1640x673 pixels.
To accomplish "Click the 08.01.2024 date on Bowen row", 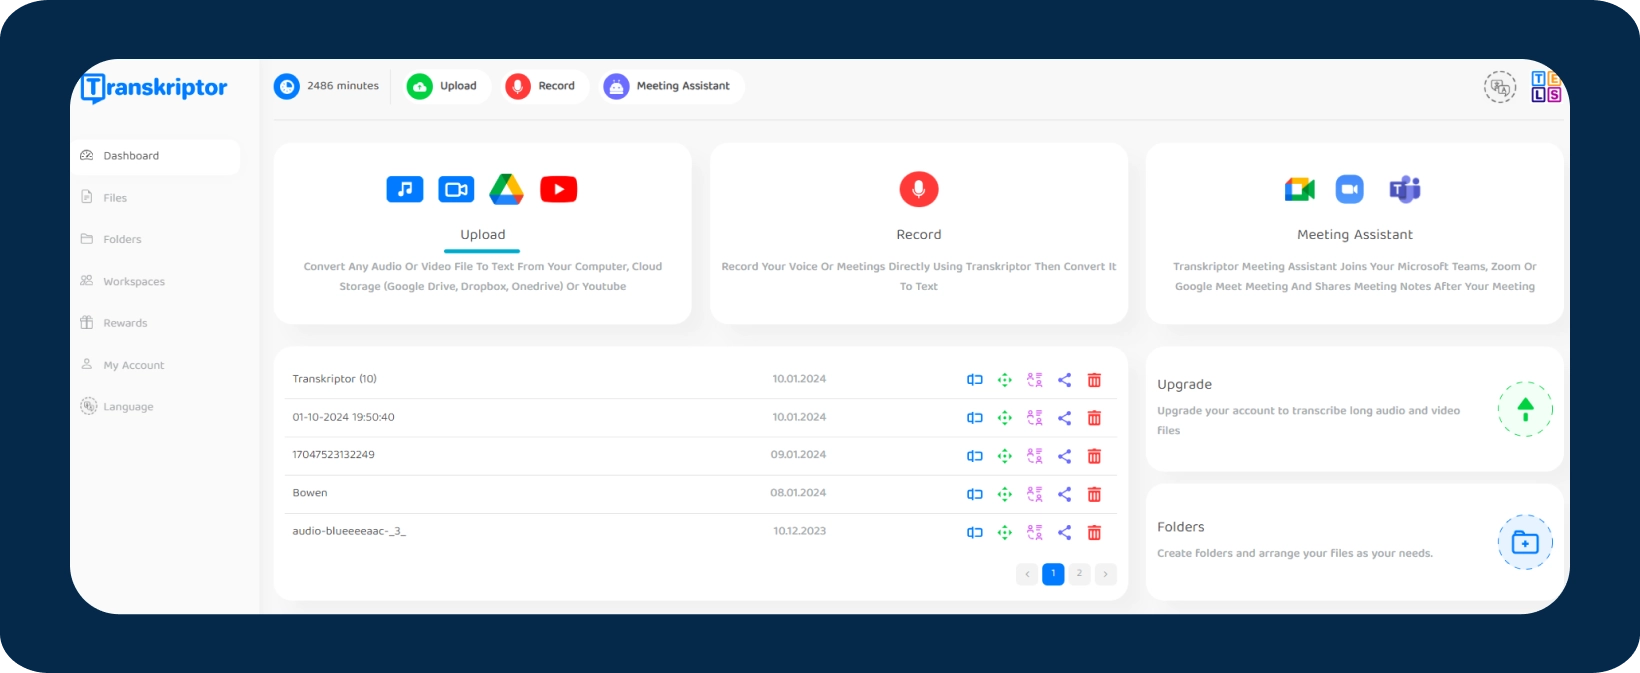I will point(799,493).
